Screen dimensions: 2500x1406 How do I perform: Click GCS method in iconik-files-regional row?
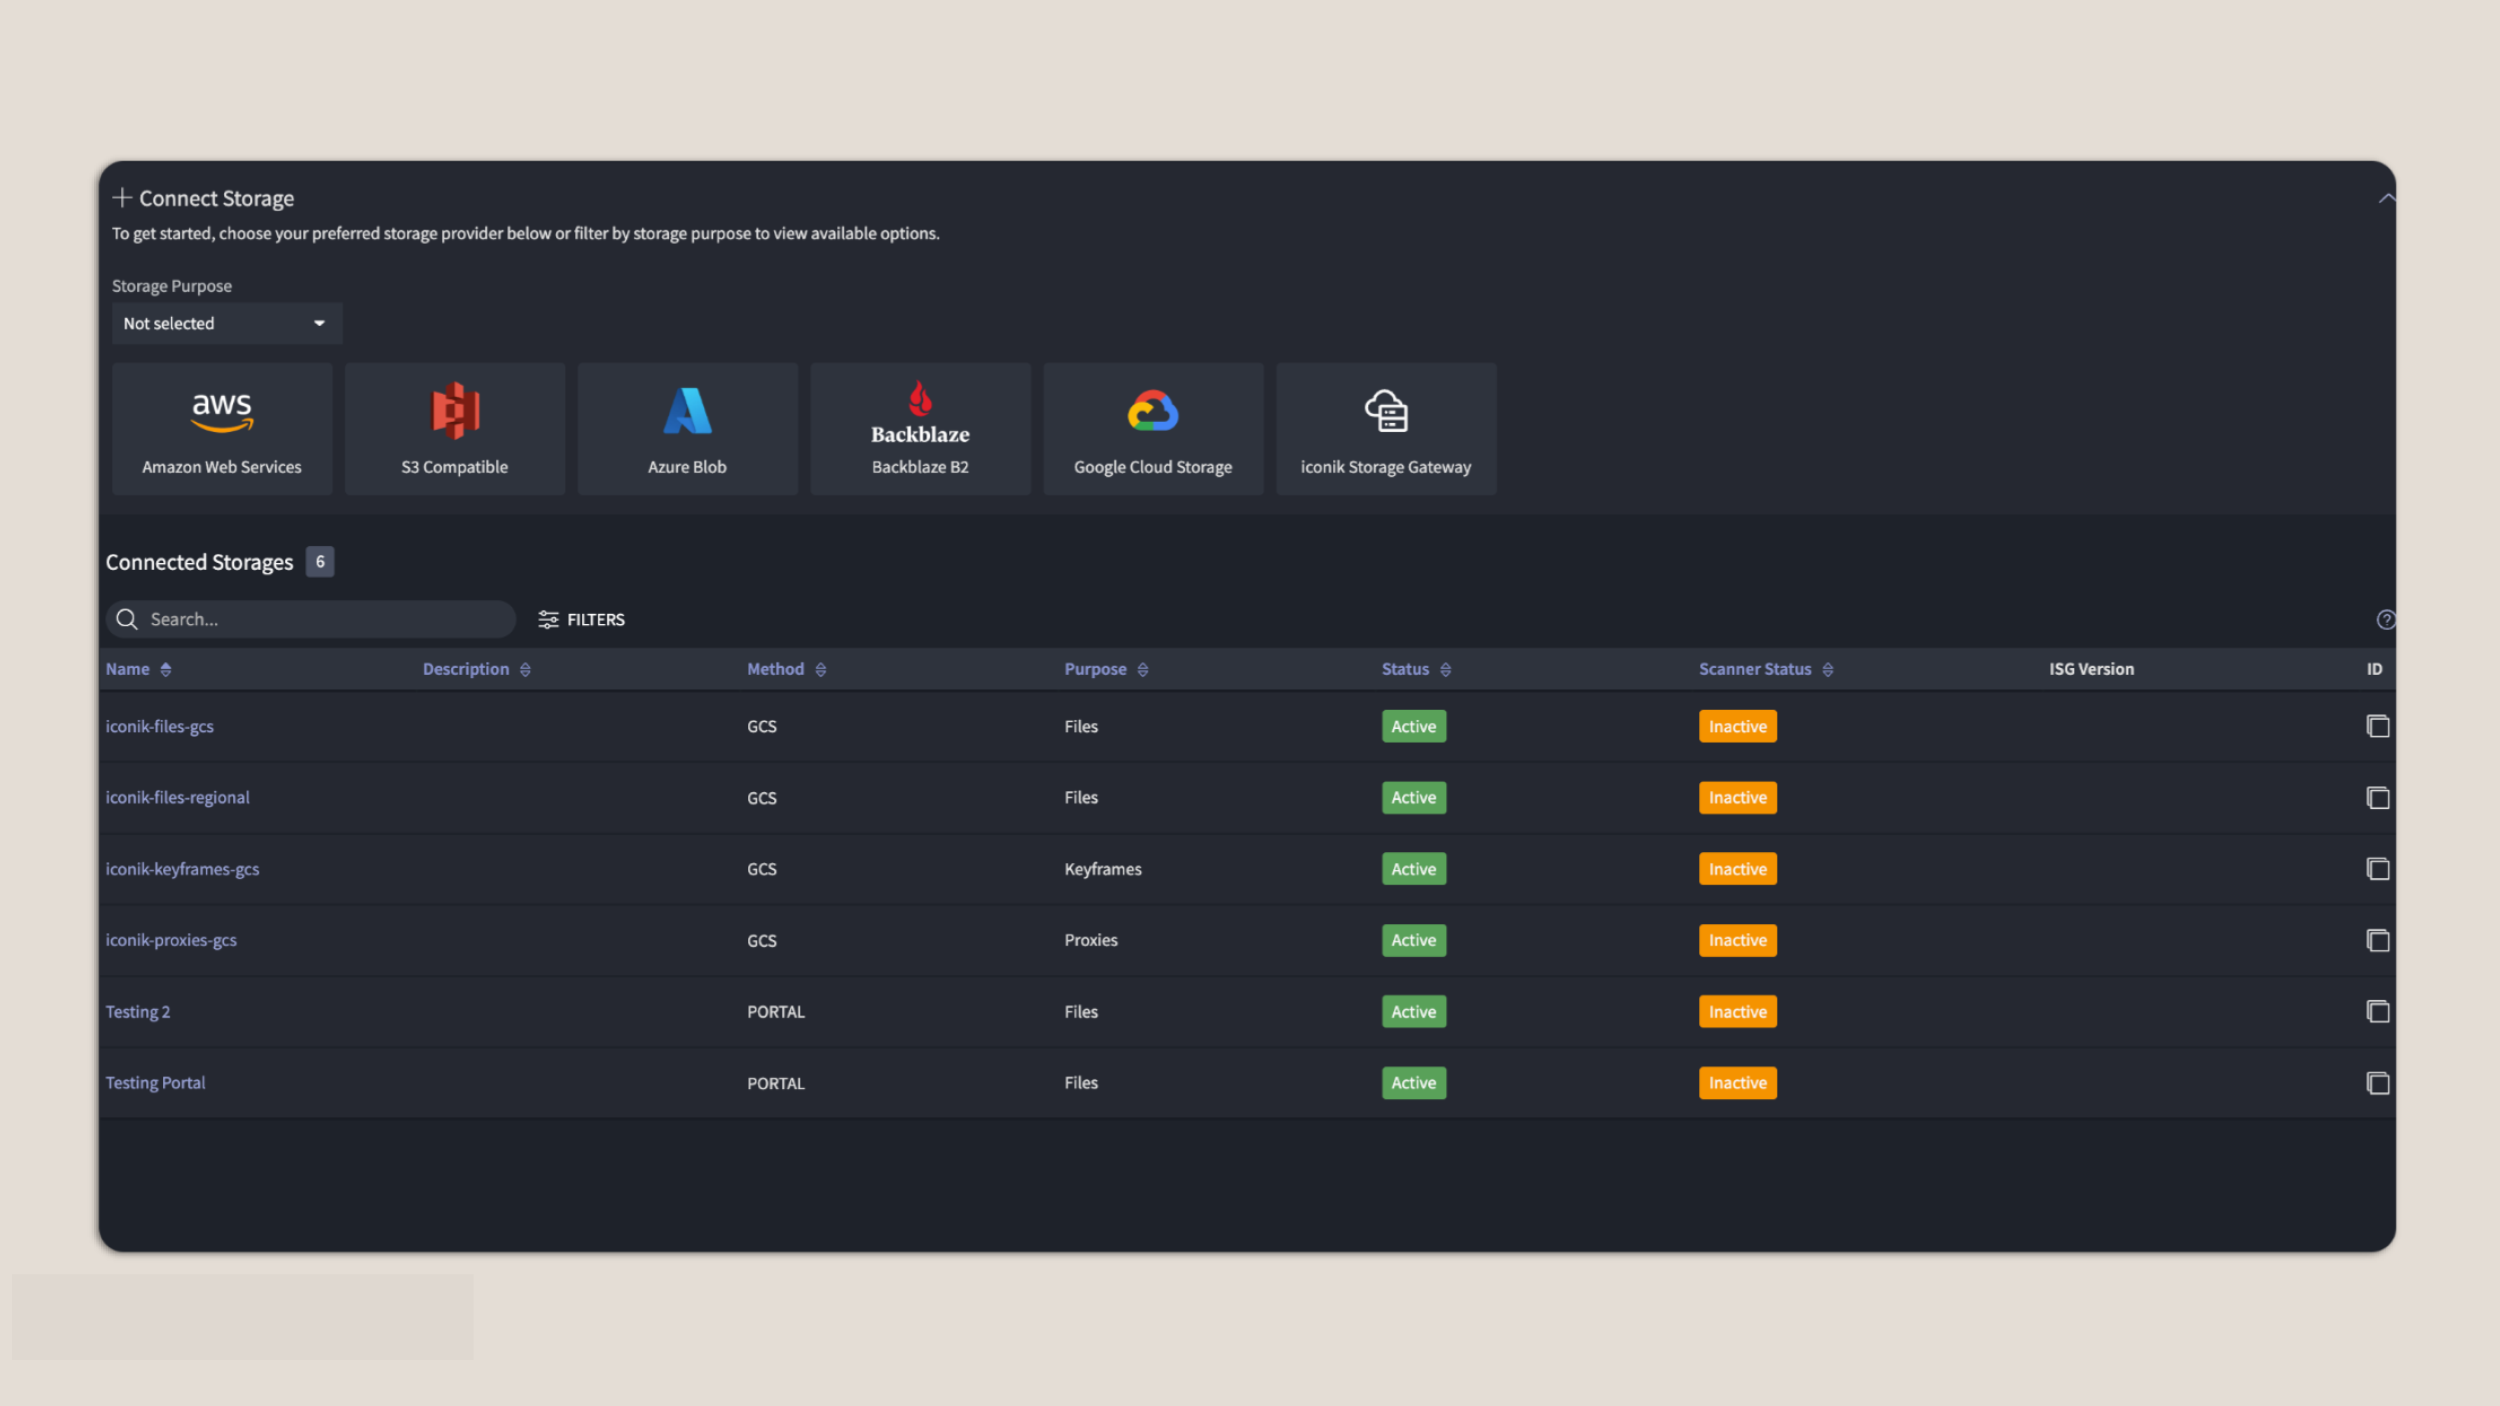click(762, 797)
